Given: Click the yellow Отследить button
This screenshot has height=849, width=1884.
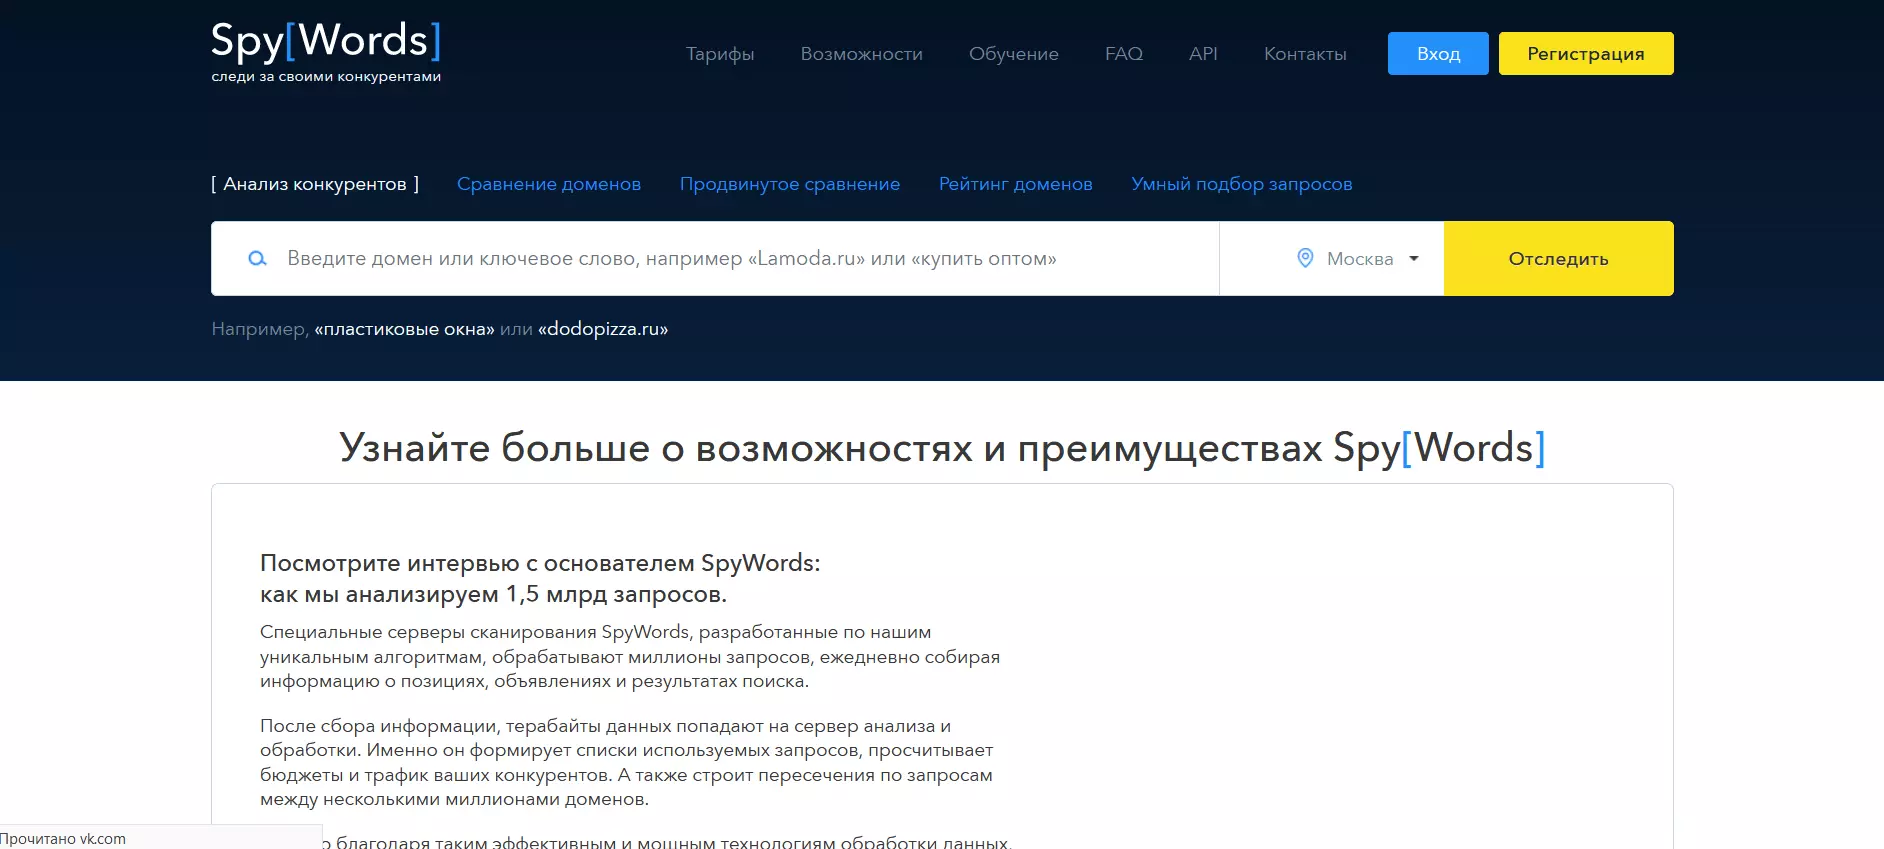Looking at the screenshot, I should (1559, 258).
